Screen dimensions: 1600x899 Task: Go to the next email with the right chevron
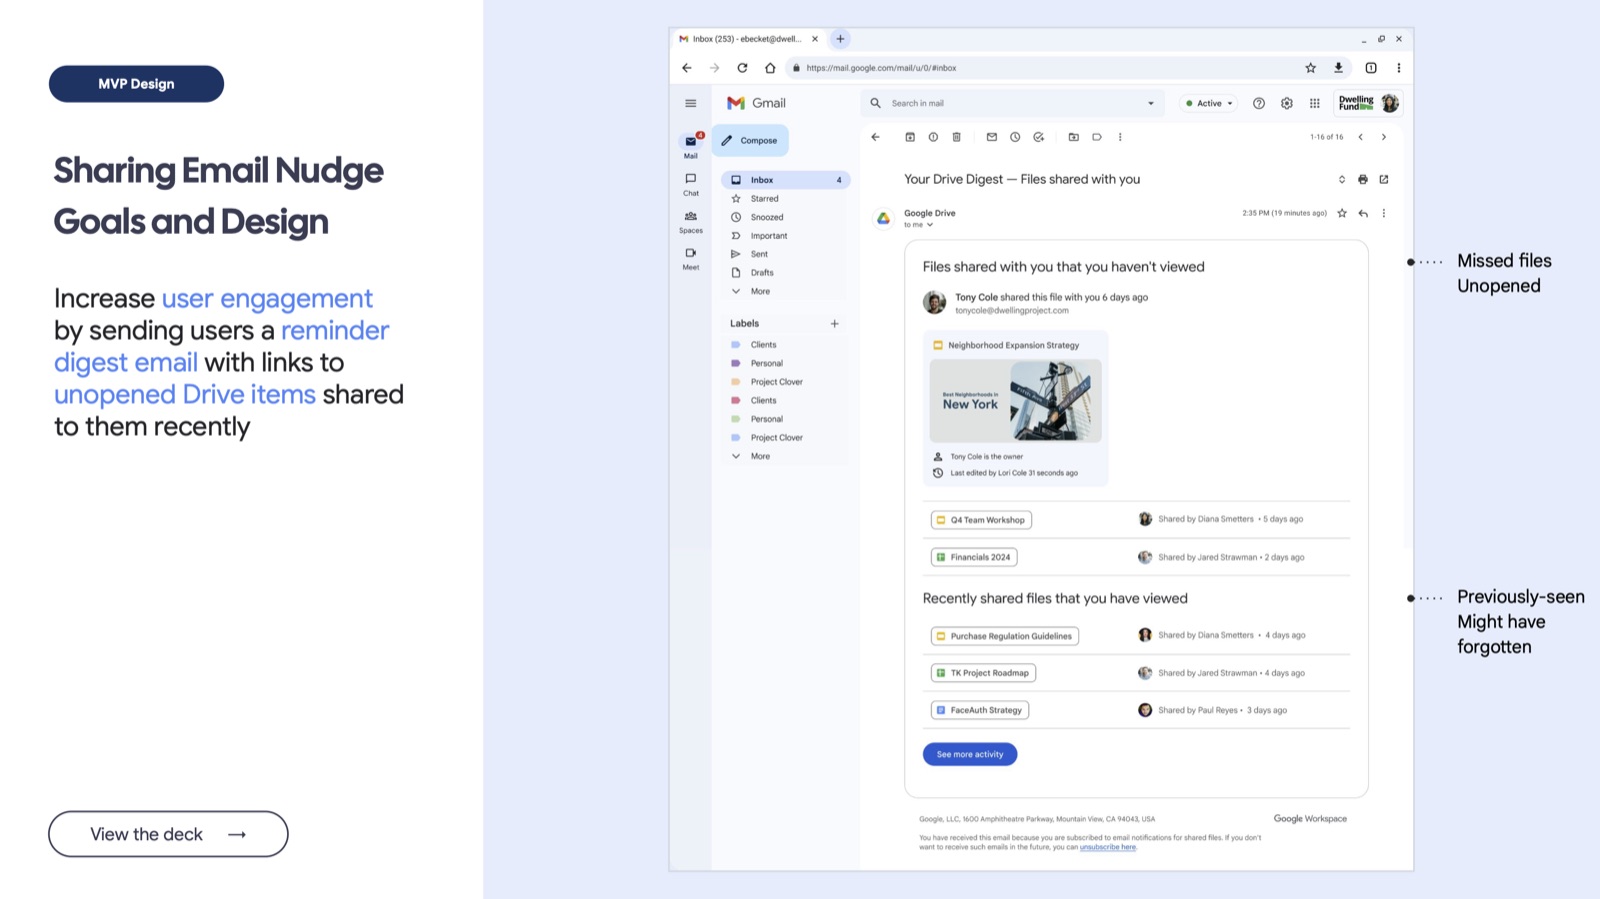[x=1384, y=137]
